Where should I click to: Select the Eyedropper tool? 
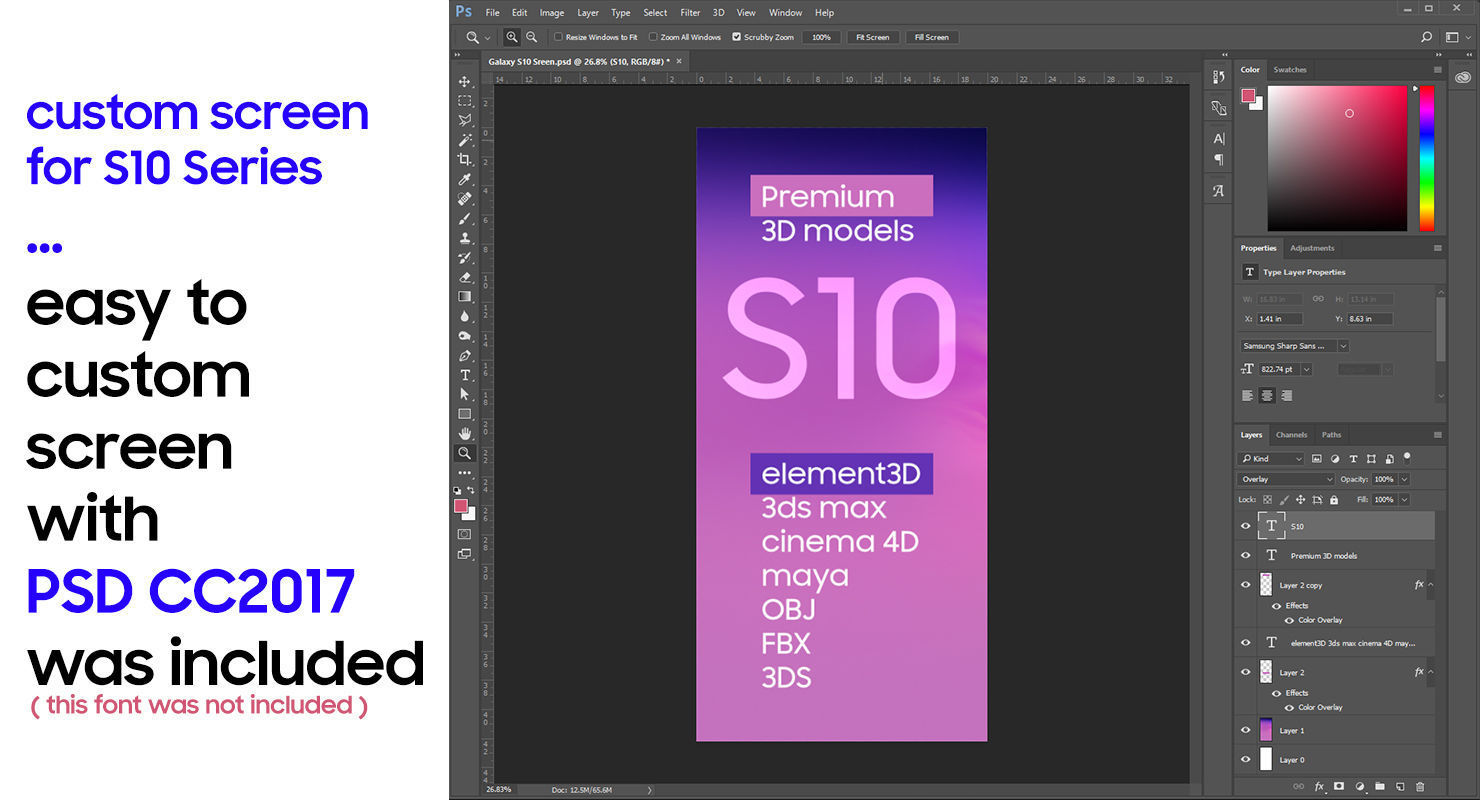tap(464, 179)
